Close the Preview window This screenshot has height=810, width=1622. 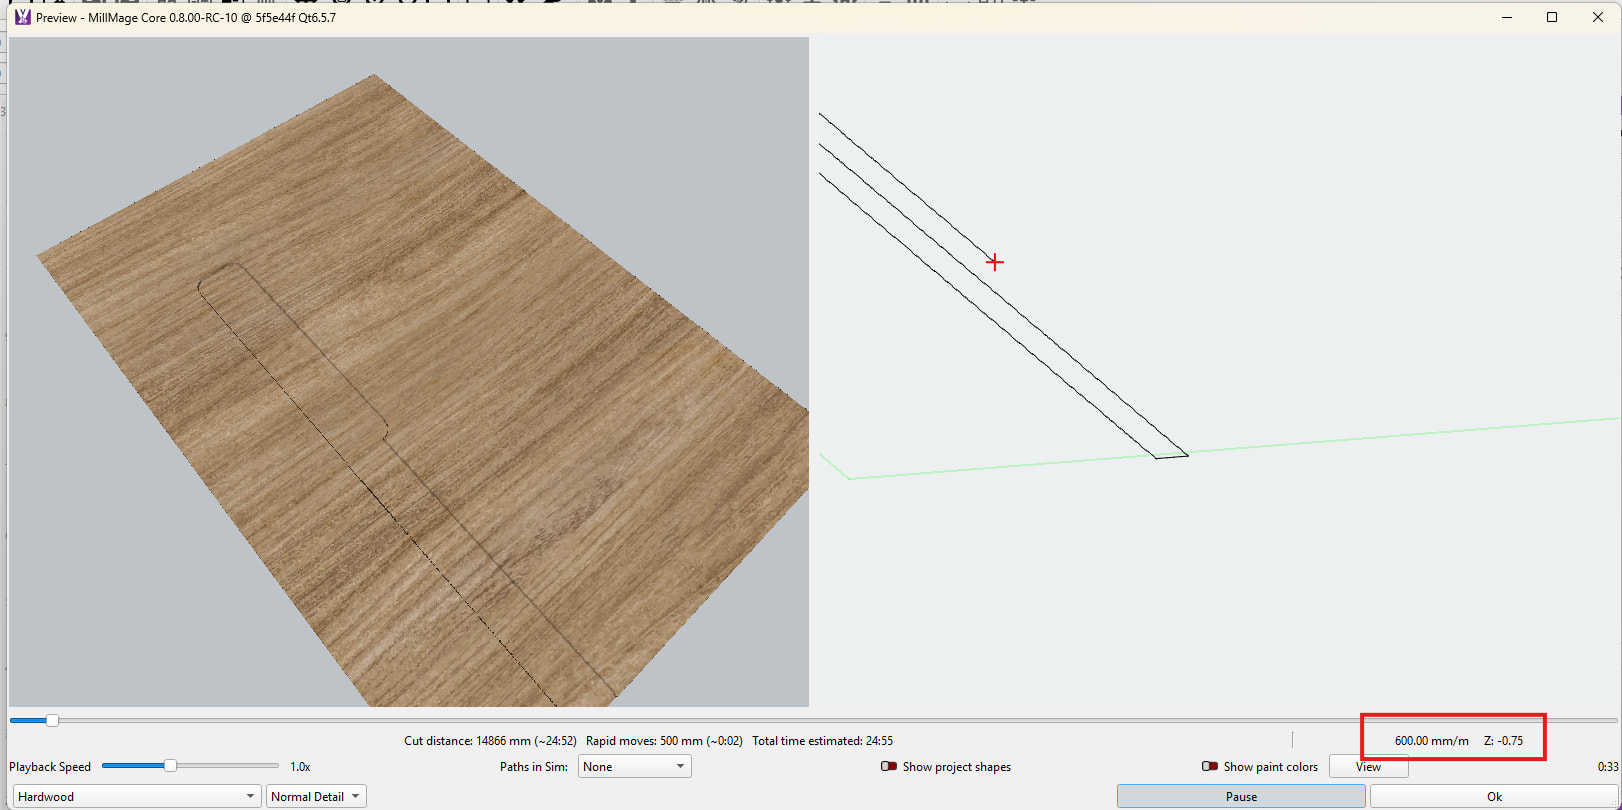(1597, 17)
